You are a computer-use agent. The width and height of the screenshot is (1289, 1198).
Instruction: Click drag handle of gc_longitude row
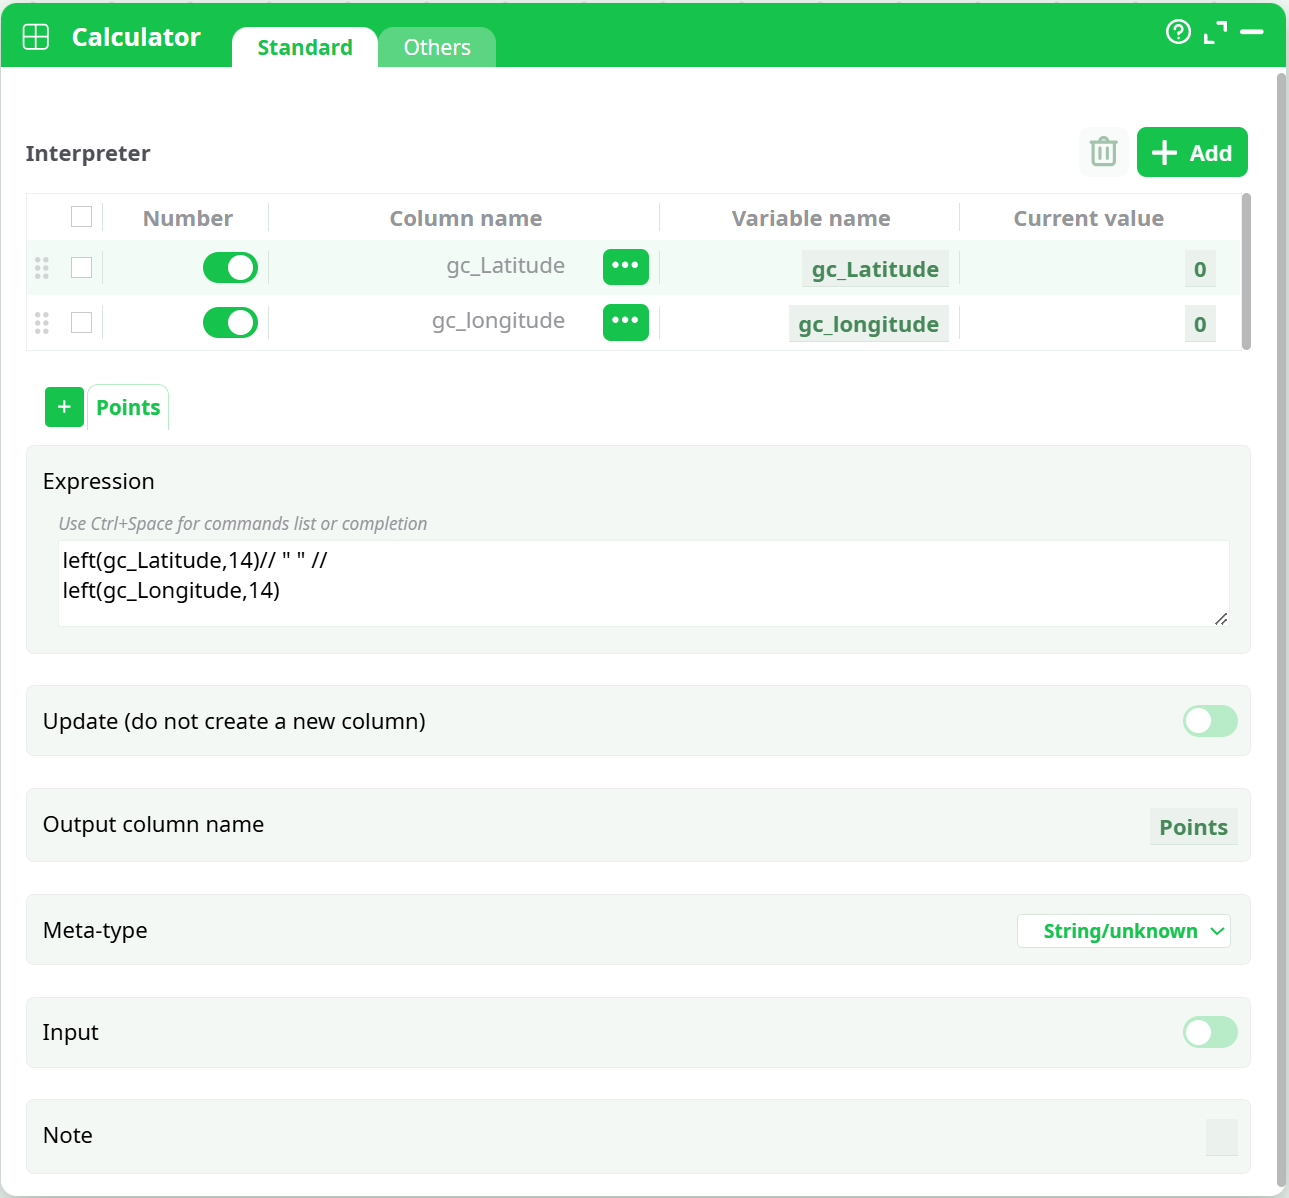42,323
